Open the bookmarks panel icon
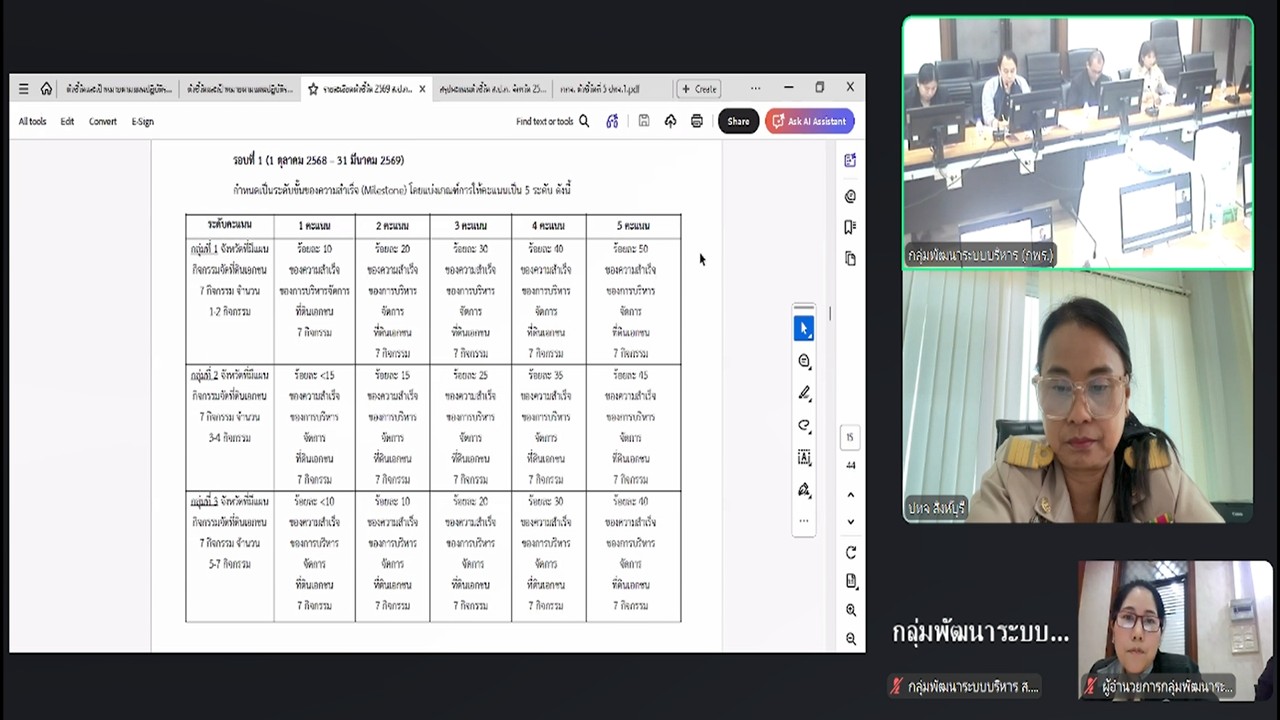 tap(850, 227)
